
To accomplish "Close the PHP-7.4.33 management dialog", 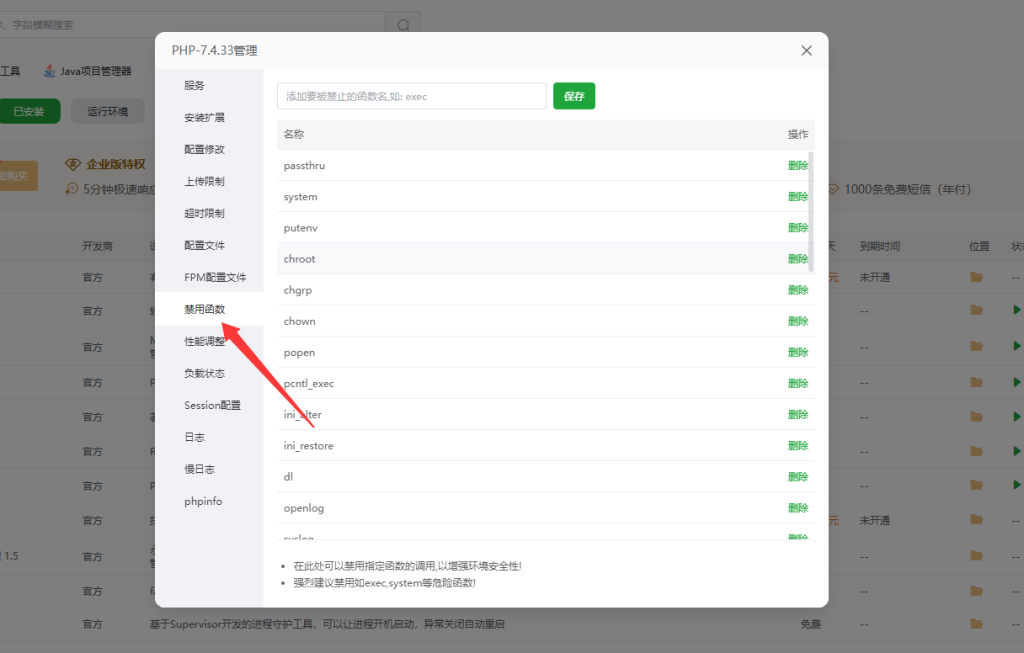I will (807, 50).
